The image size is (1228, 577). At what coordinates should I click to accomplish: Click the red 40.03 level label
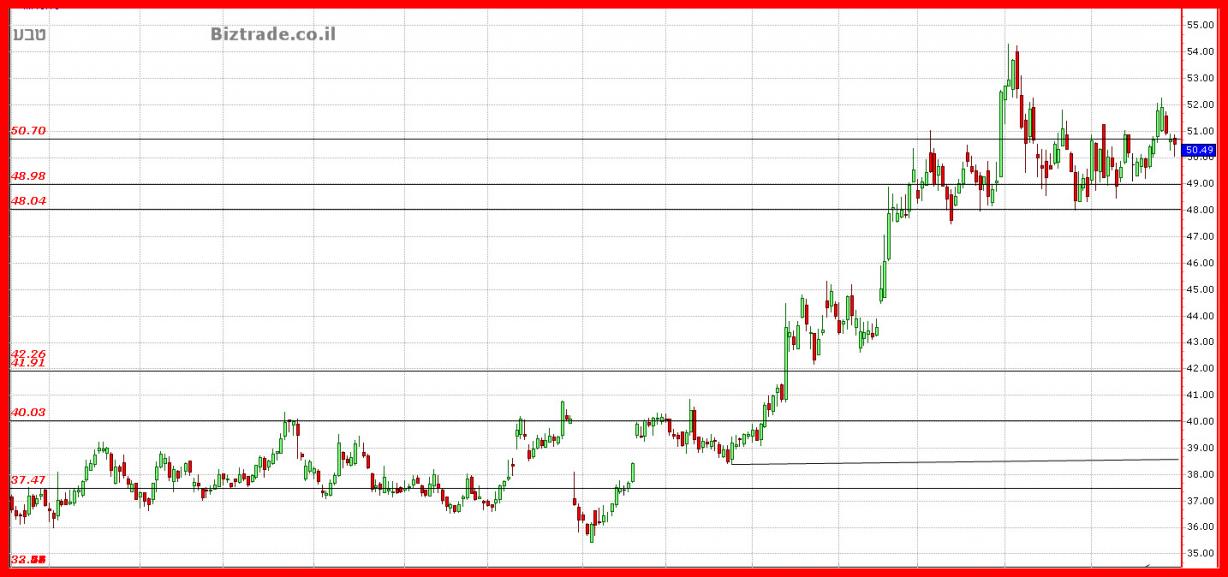29,412
